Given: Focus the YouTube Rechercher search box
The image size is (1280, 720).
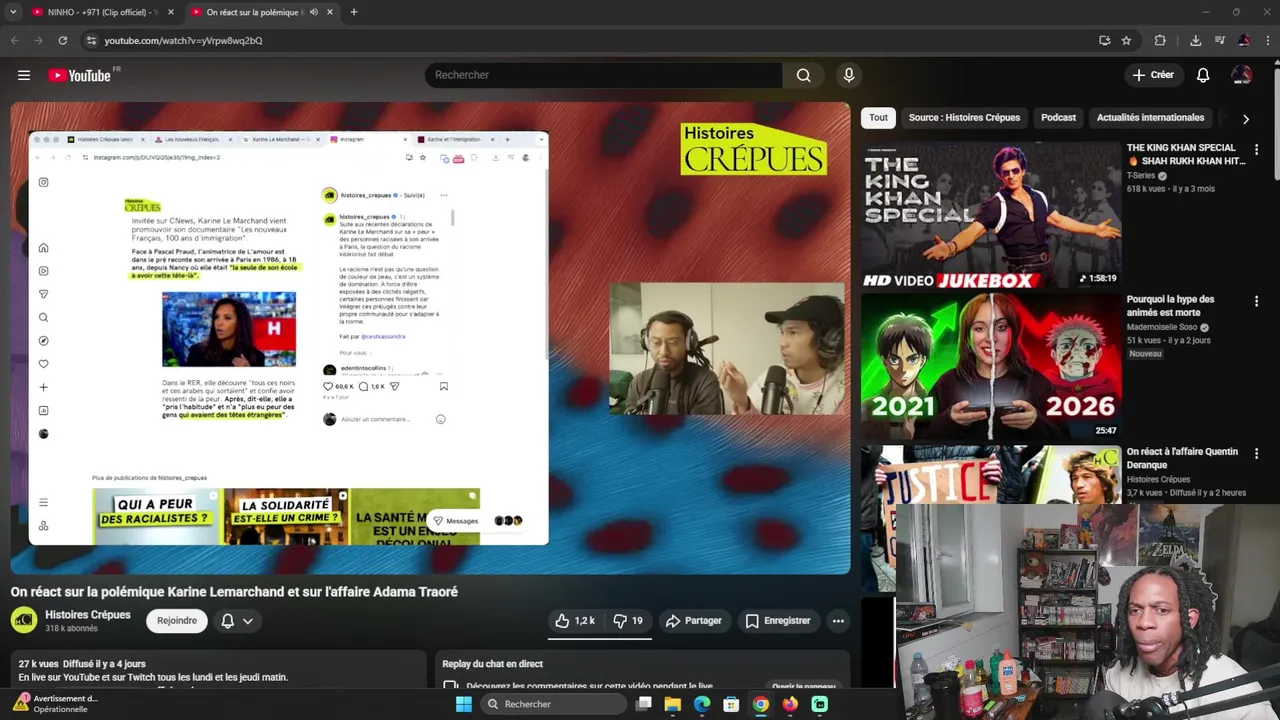Looking at the screenshot, I should coord(604,75).
